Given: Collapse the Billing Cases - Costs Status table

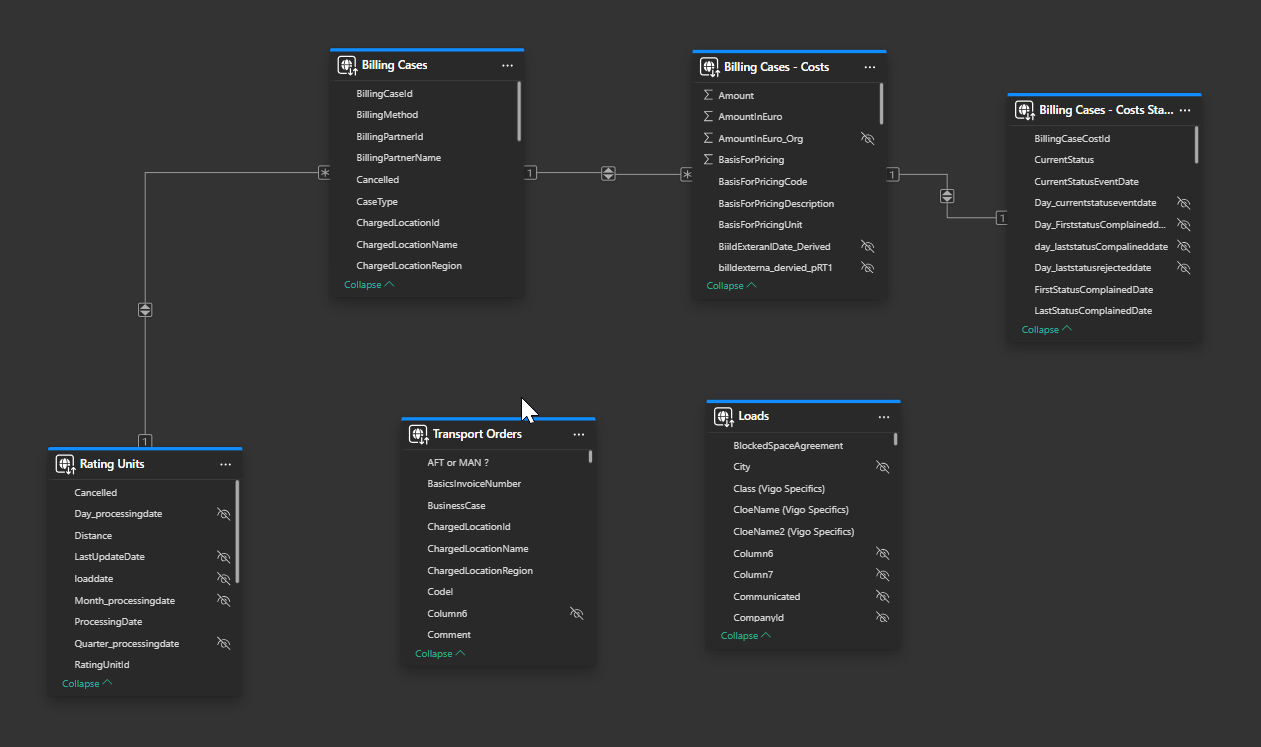Looking at the screenshot, I should tap(1047, 329).
